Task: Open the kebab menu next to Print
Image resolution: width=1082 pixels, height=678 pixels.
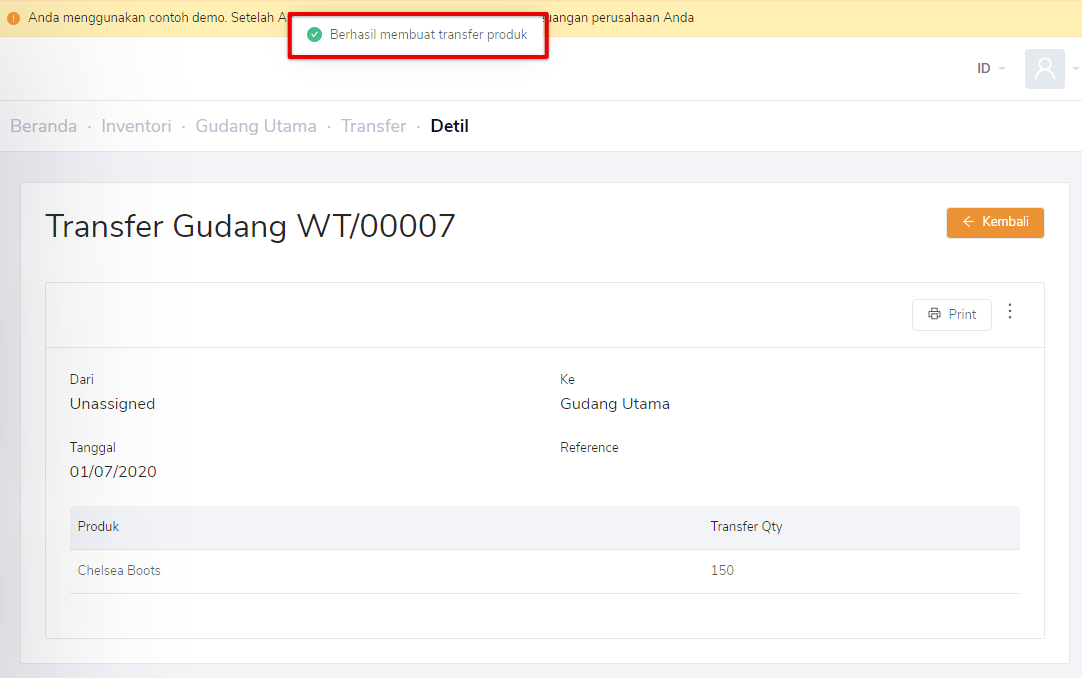Action: [1010, 311]
